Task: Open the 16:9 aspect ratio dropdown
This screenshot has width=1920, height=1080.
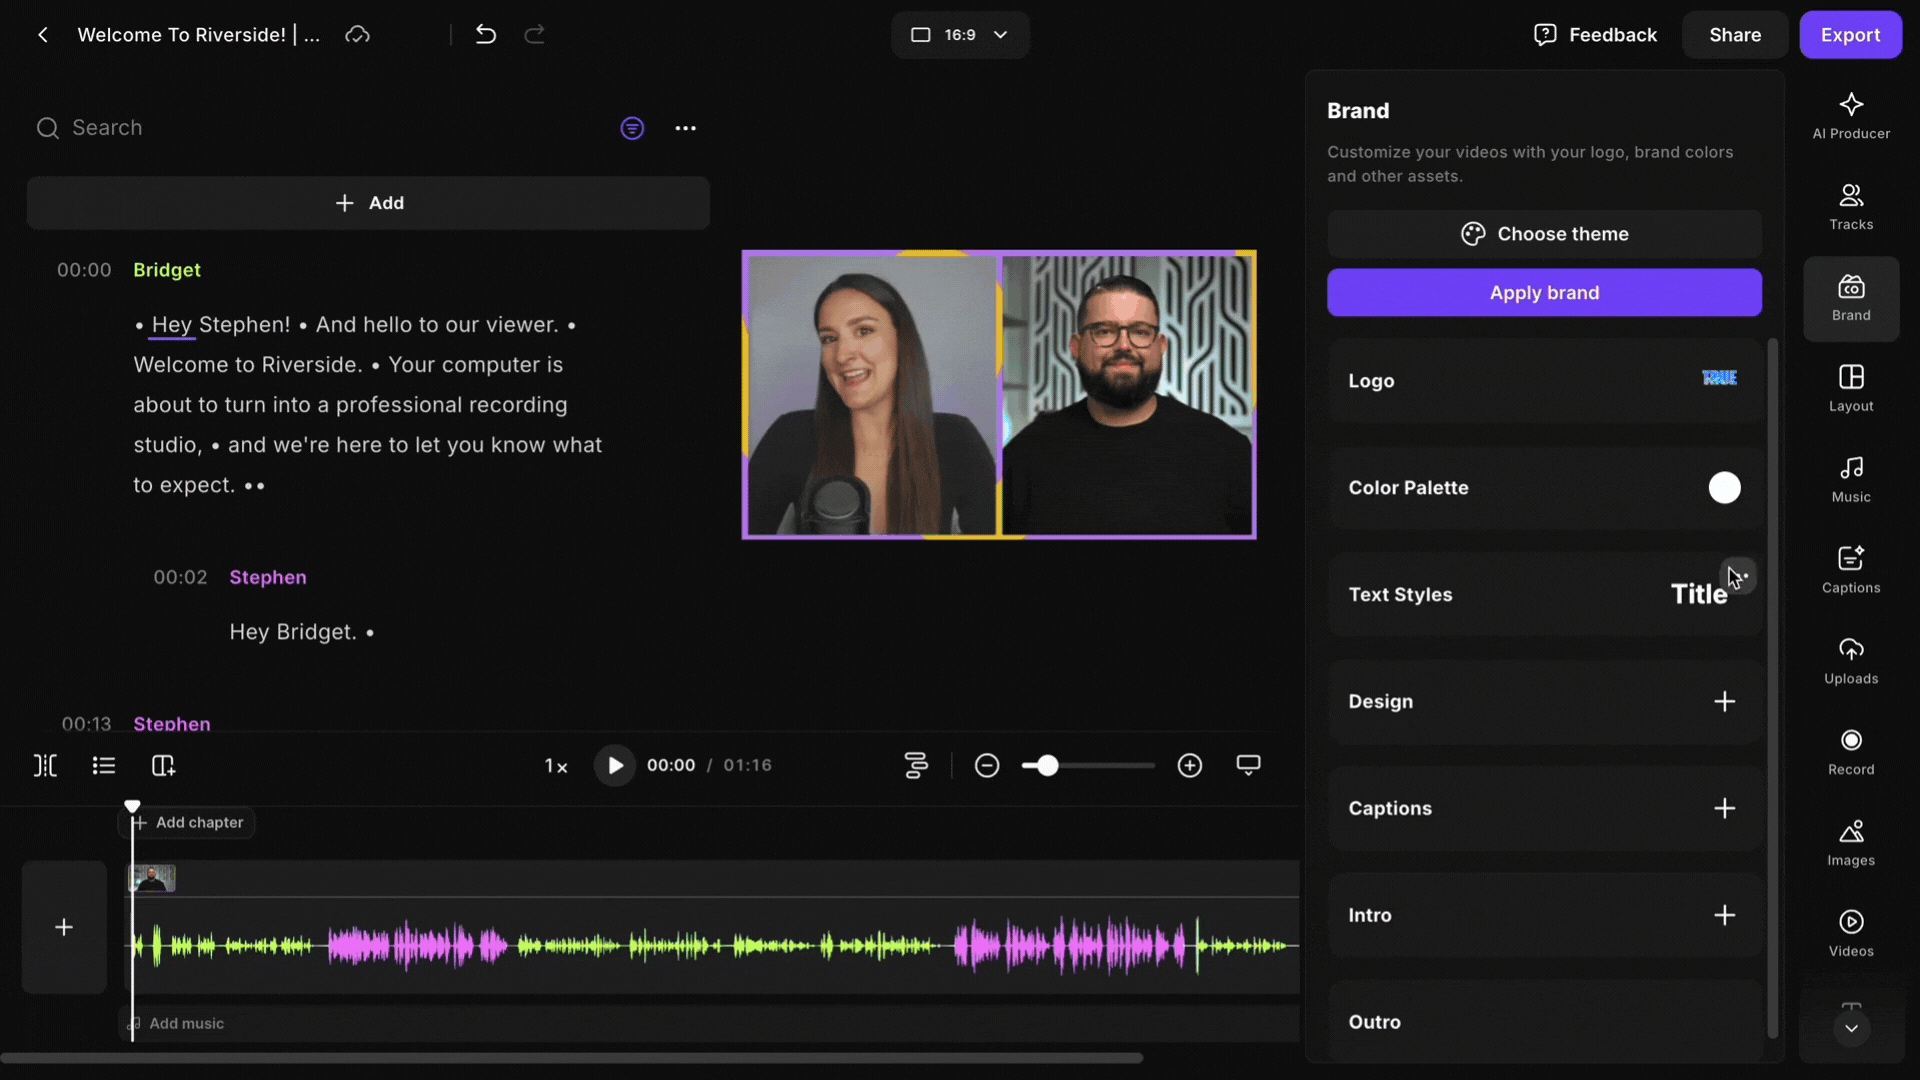Action: pos(960,35)
